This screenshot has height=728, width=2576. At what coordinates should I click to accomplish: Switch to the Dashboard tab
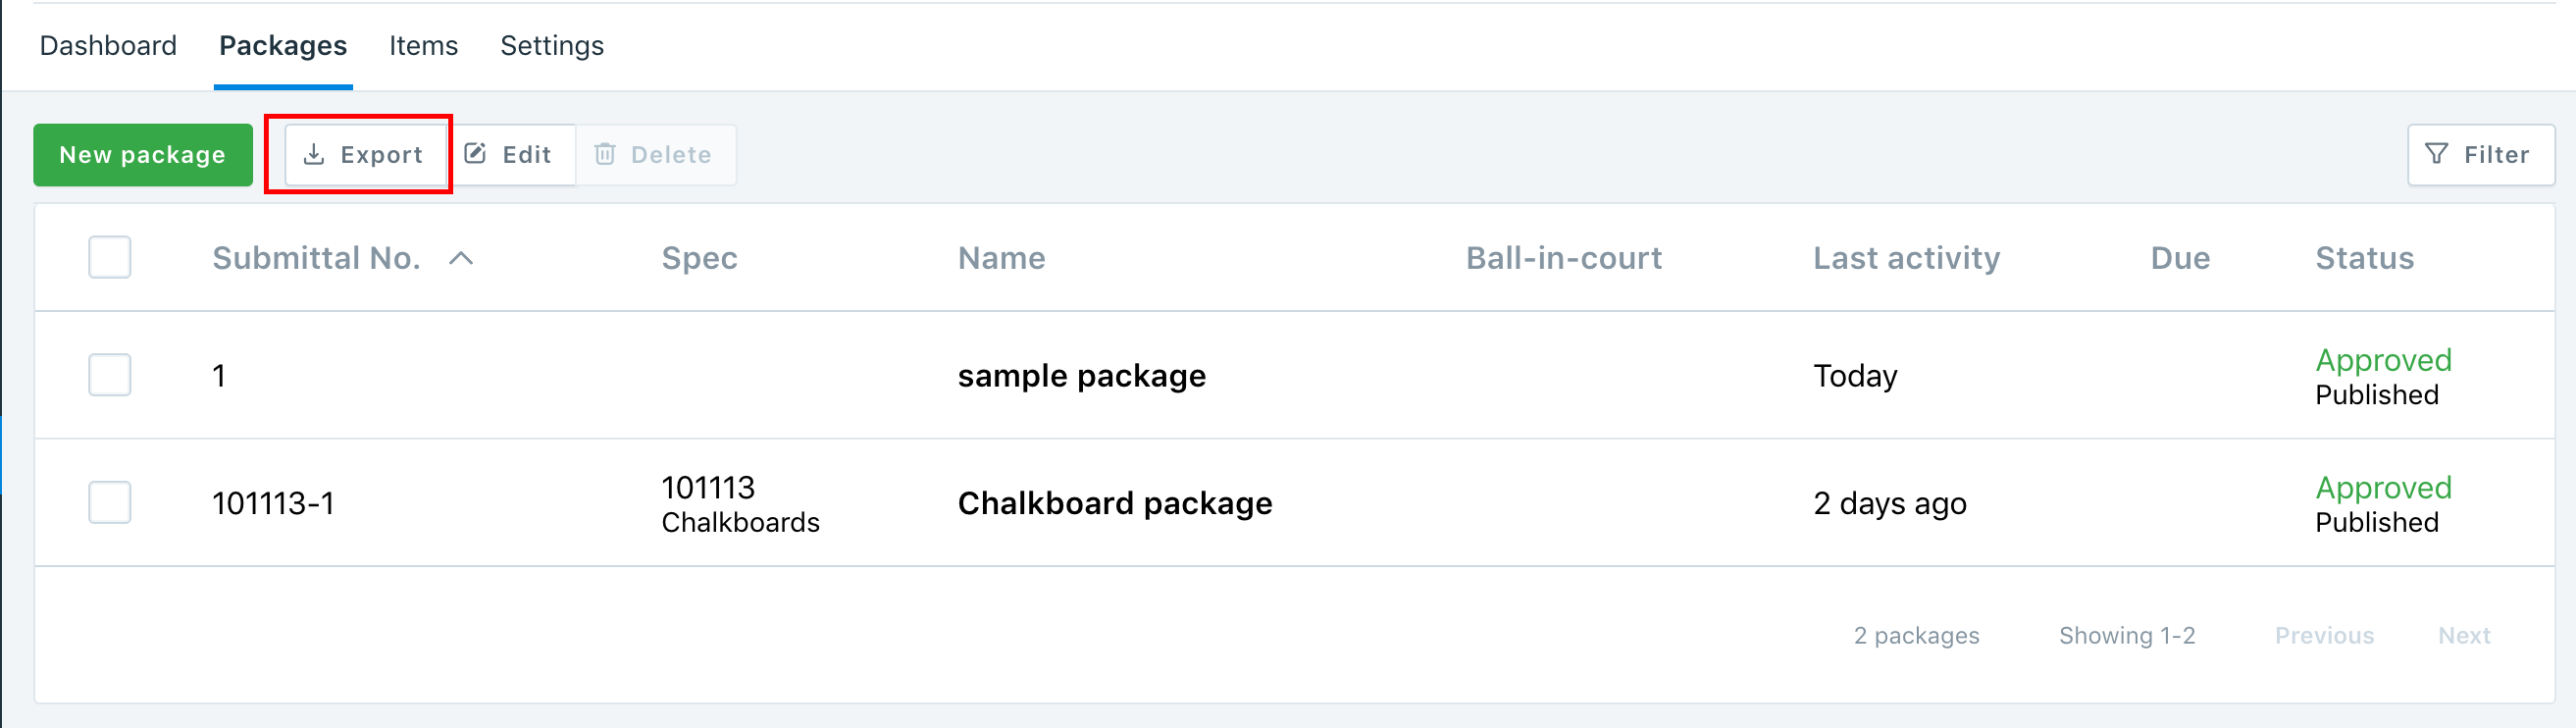coord(107,45)
